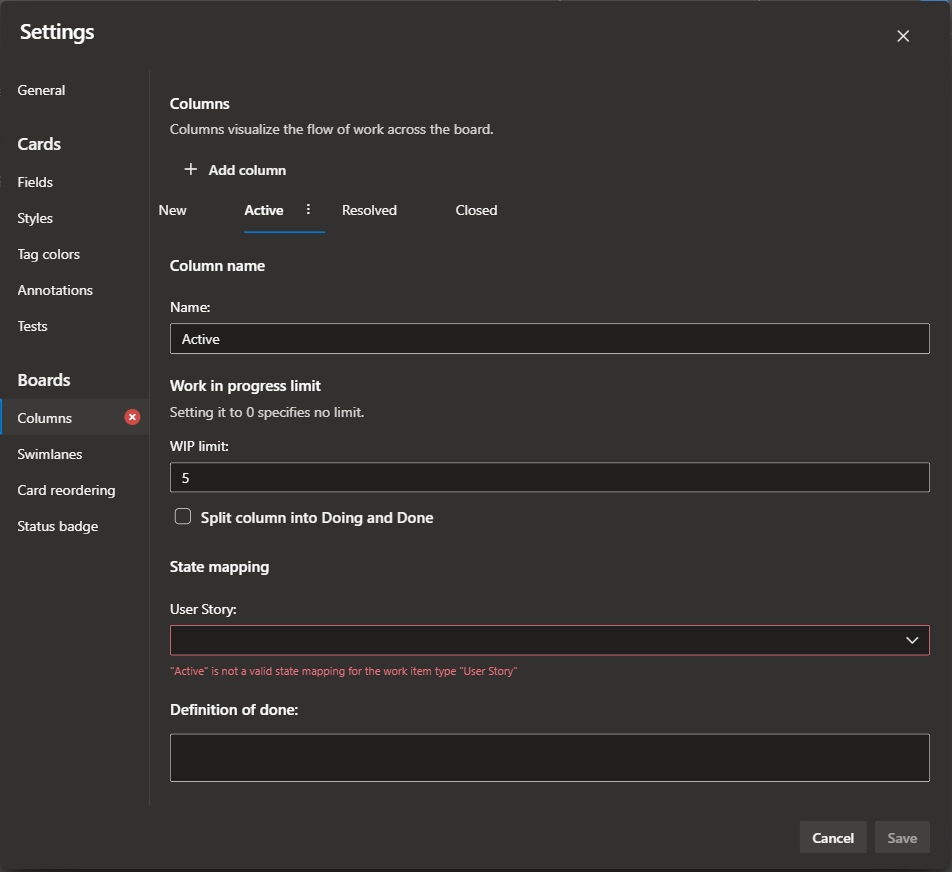Viewport: 952px width, 872px height.
Task: Select Columns in the Boards section
Action: click(x=75, y=417)
